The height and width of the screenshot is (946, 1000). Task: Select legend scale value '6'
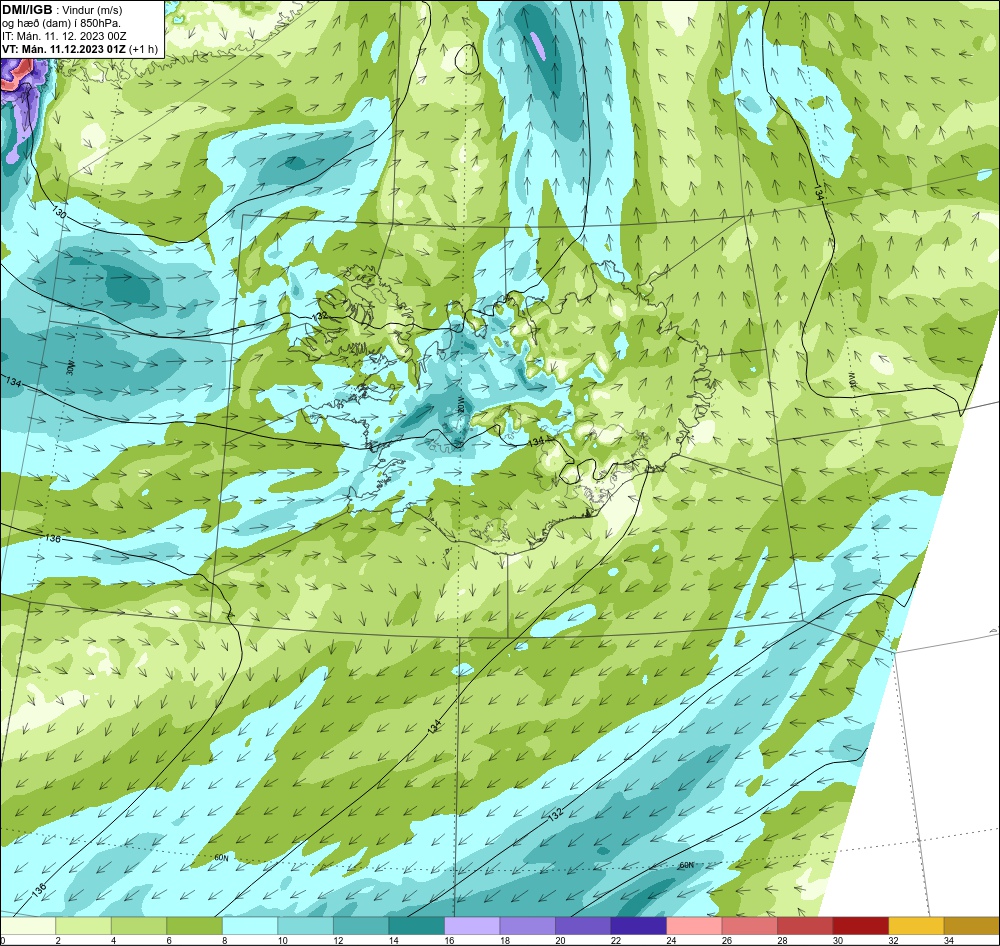(x=169, y=940)
